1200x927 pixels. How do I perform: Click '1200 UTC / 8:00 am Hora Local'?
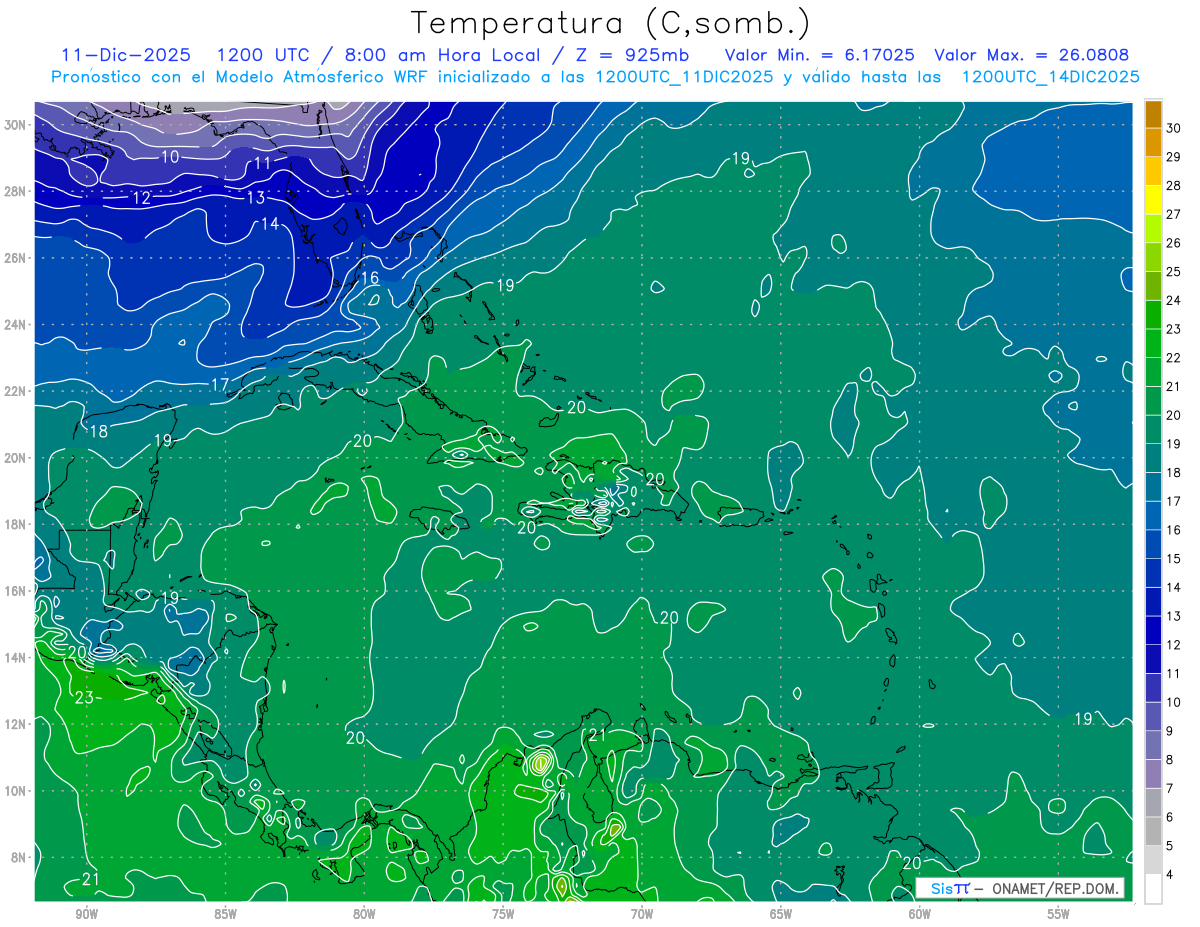click(x=378, y=55)
